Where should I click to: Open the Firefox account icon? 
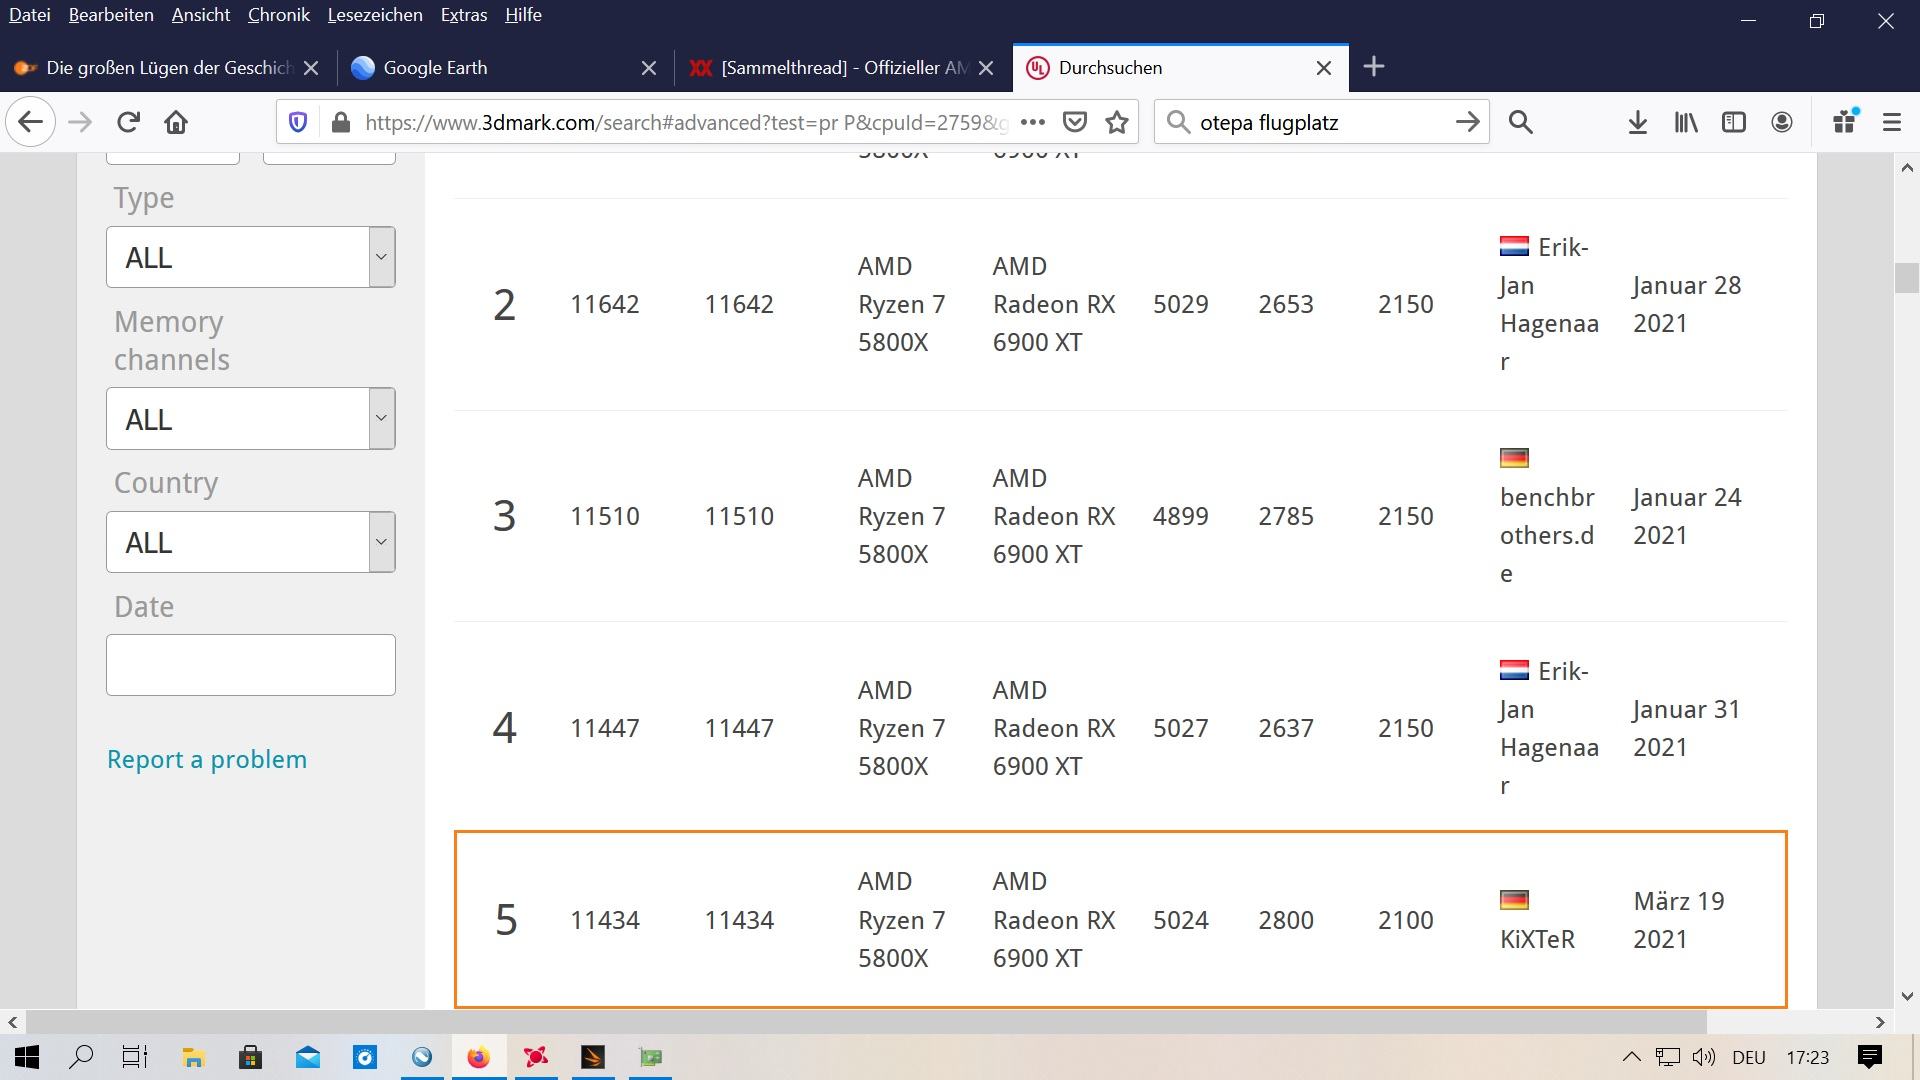click(x=1782, y=122)
